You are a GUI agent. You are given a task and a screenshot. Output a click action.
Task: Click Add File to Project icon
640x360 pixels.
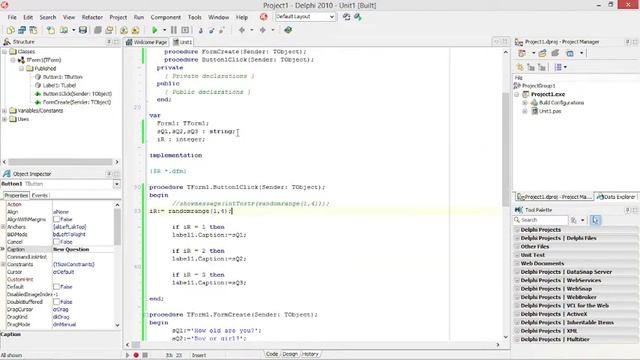click(x=124, y=30)
